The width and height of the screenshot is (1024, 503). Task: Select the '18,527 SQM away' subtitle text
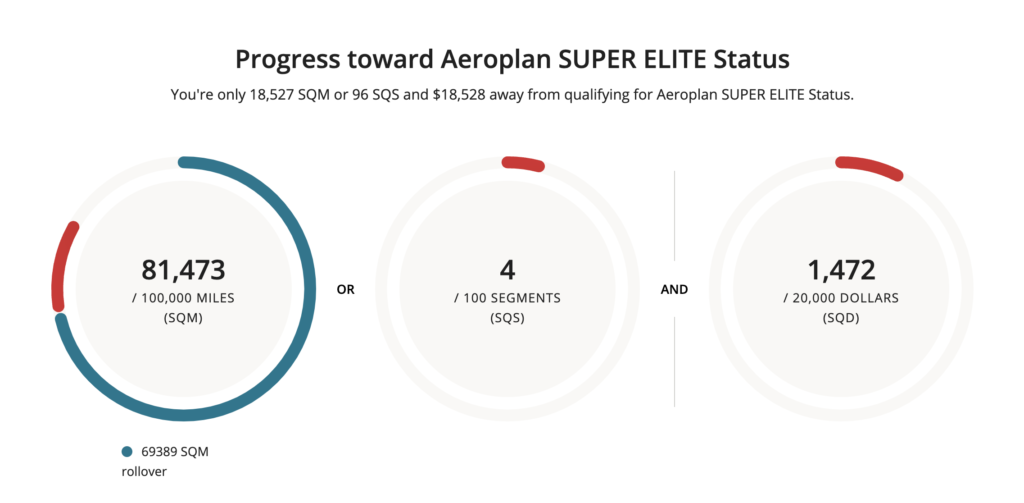[x=512, y=95]
